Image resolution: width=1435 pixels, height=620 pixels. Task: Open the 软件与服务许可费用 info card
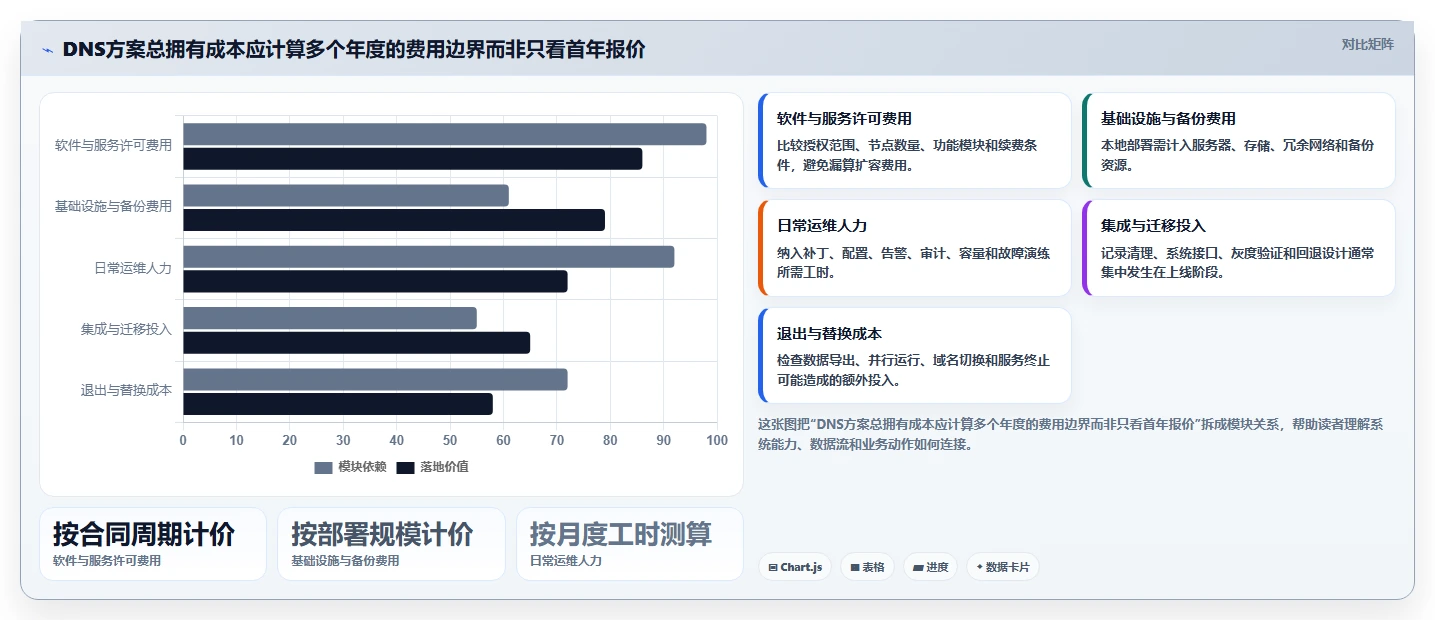[914, 141]
